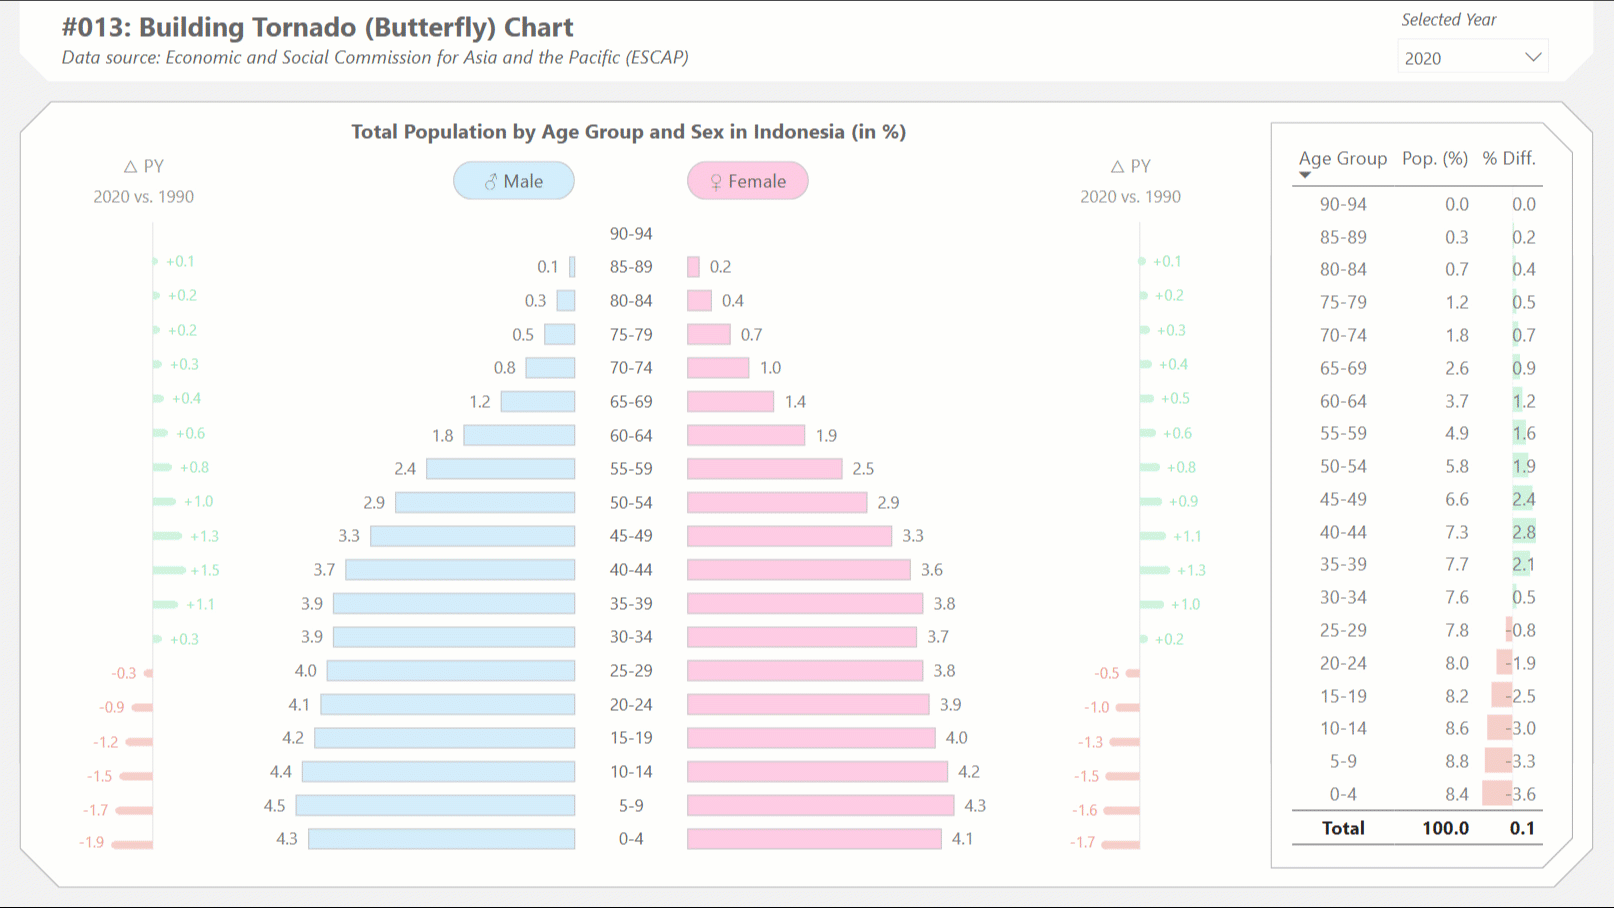Select the Pop. (%) column header
Screen dimensions: 1614x908
coord(1434,158)
